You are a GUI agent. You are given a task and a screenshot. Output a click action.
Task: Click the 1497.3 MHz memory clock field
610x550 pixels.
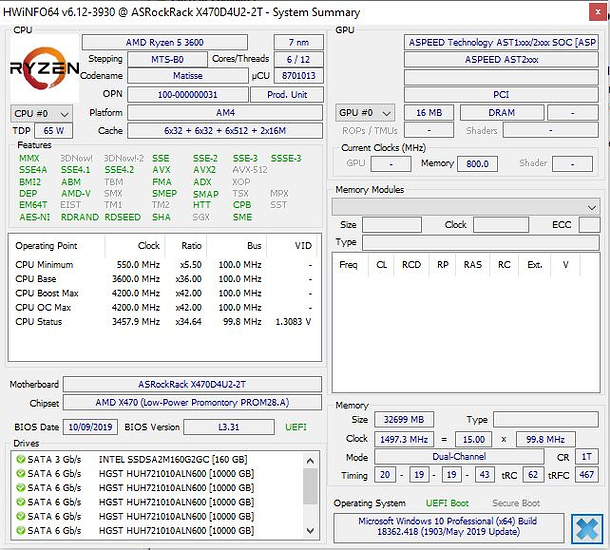404,440
